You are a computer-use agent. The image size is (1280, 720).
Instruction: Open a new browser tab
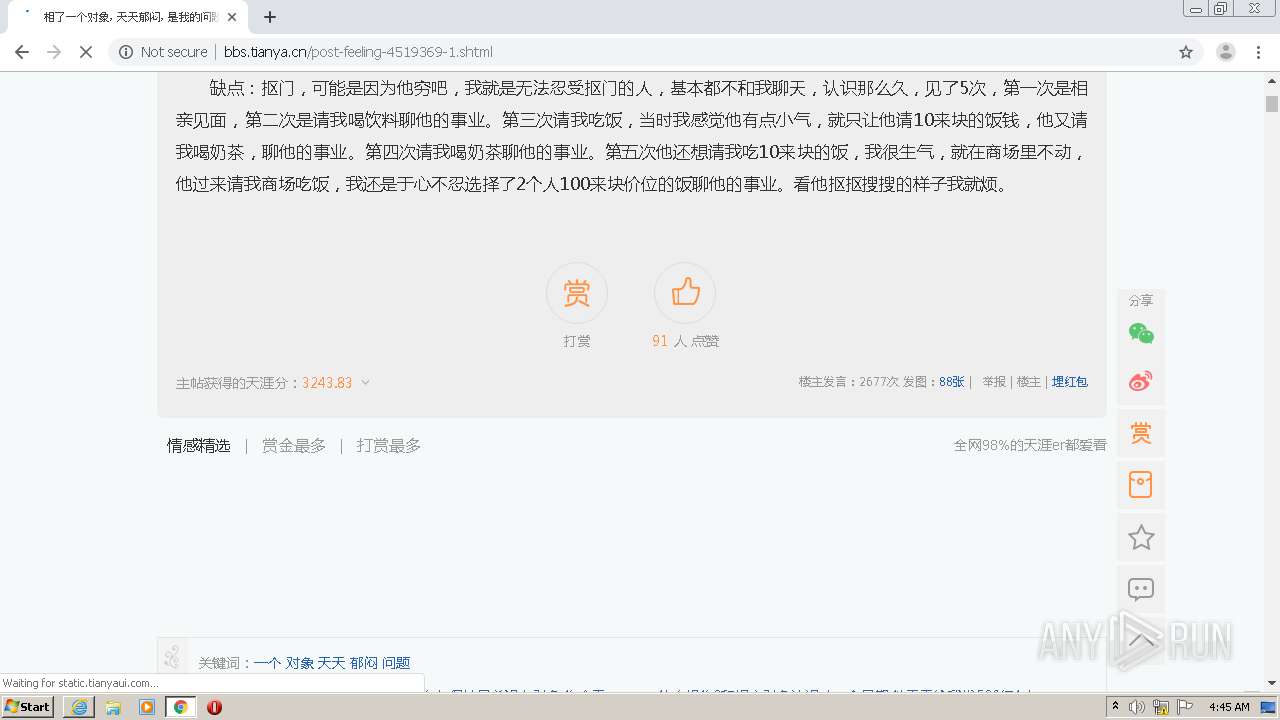tap(270, 17)
